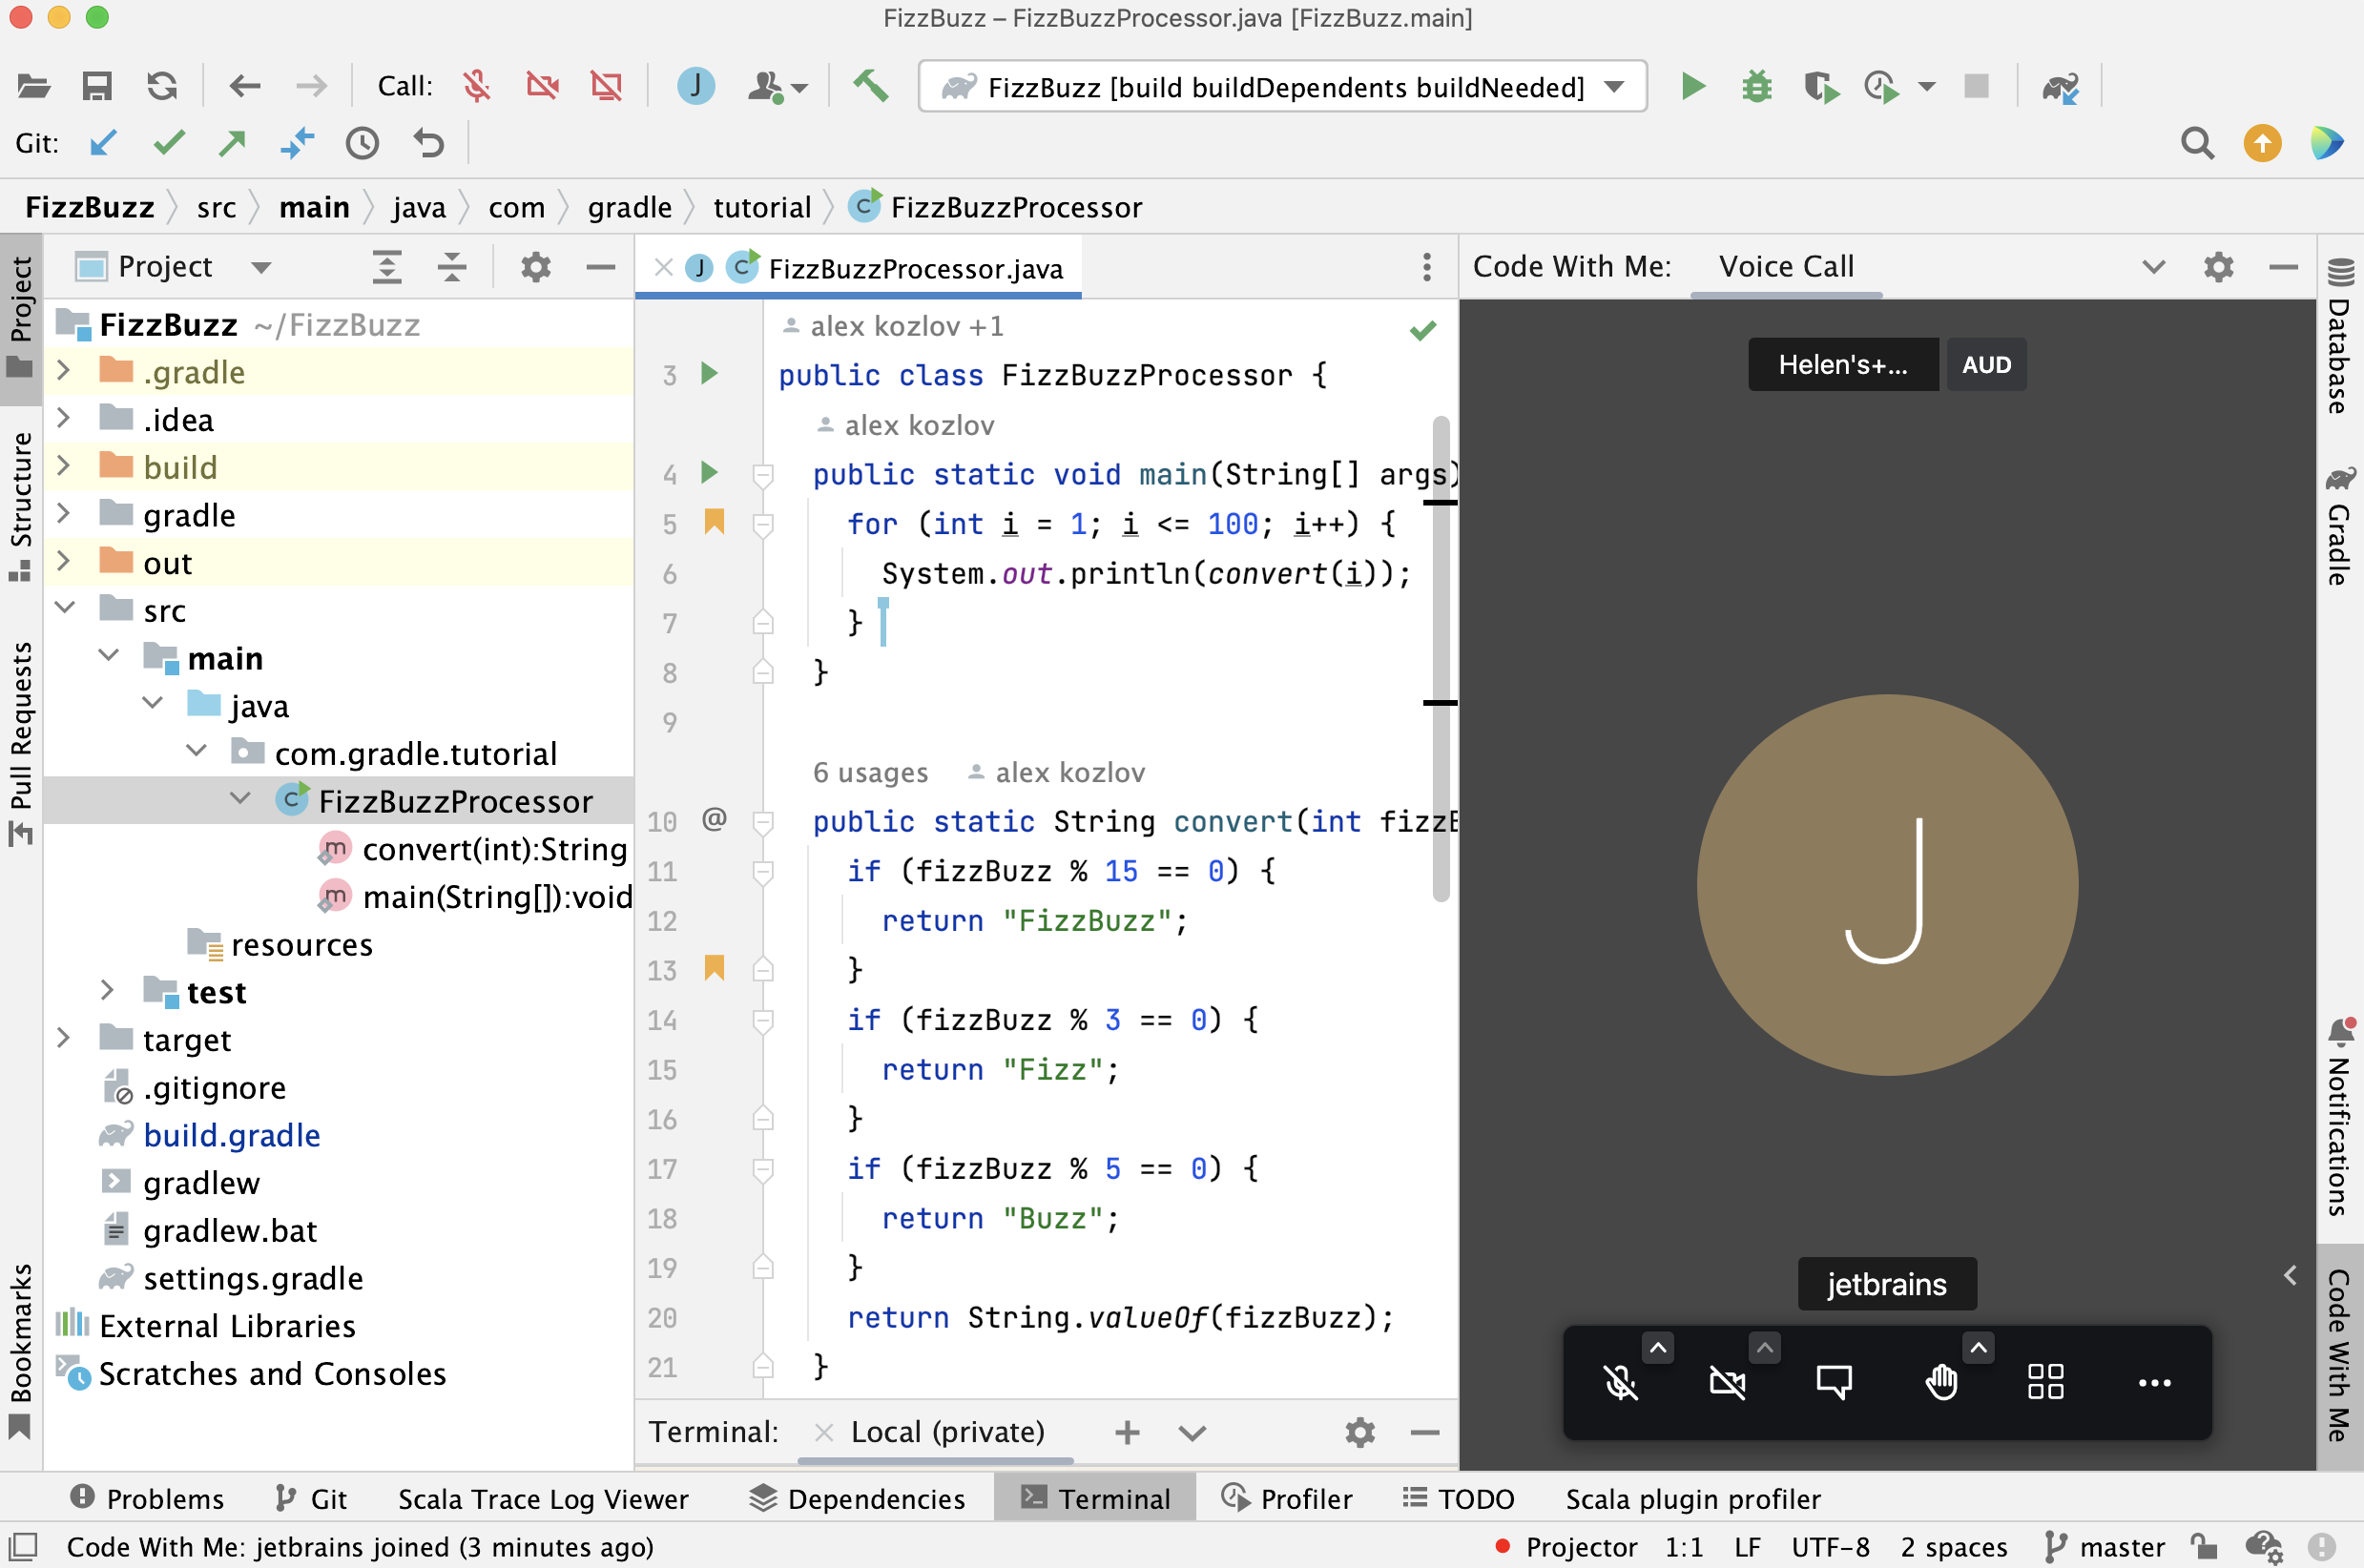Open Search Everywhere magnifier
This screenshot has height=1568, width=2364.
tap(2197, 144)
